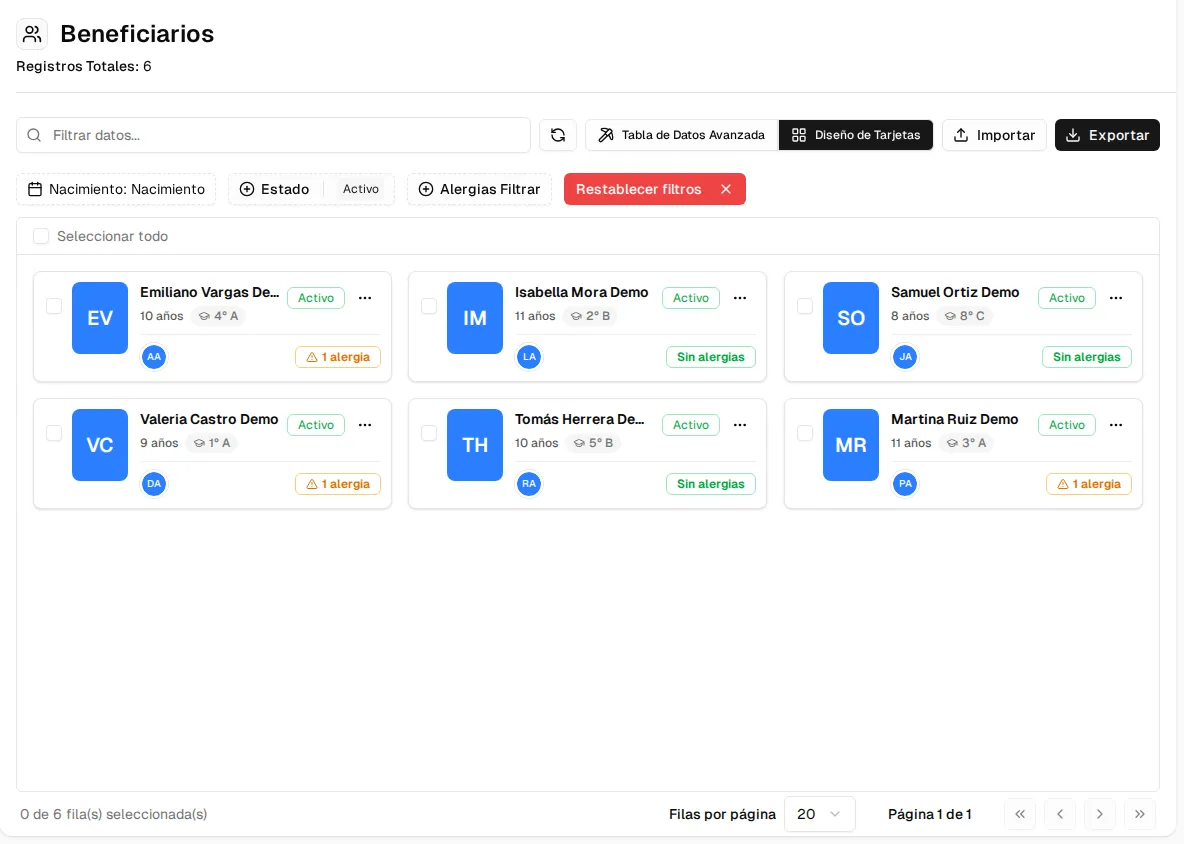Open the rows per page dropdown
Viewport: 1184px width, 844px height.
coord(819,814)
